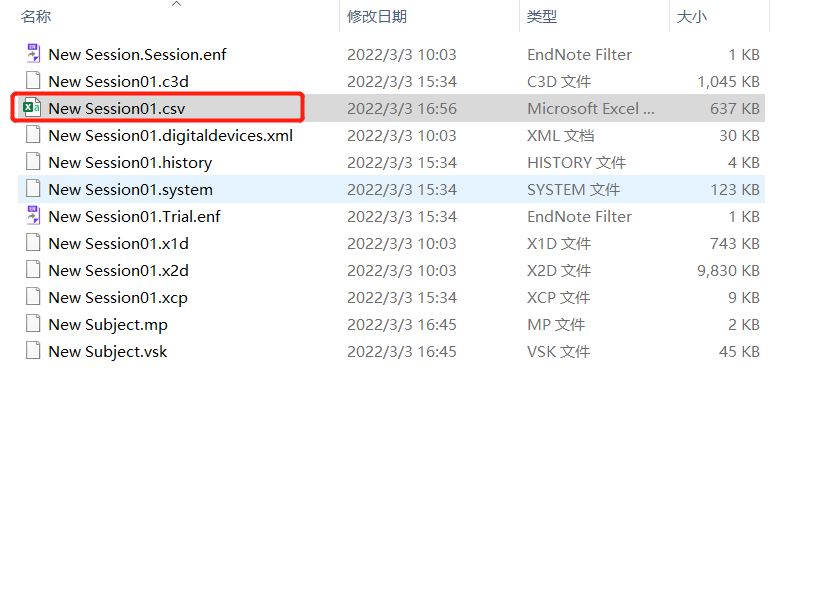Select the New Session01.system file icon
This screenshot has width=828, height=615.
pyautogui.click(x=33, y=188)
